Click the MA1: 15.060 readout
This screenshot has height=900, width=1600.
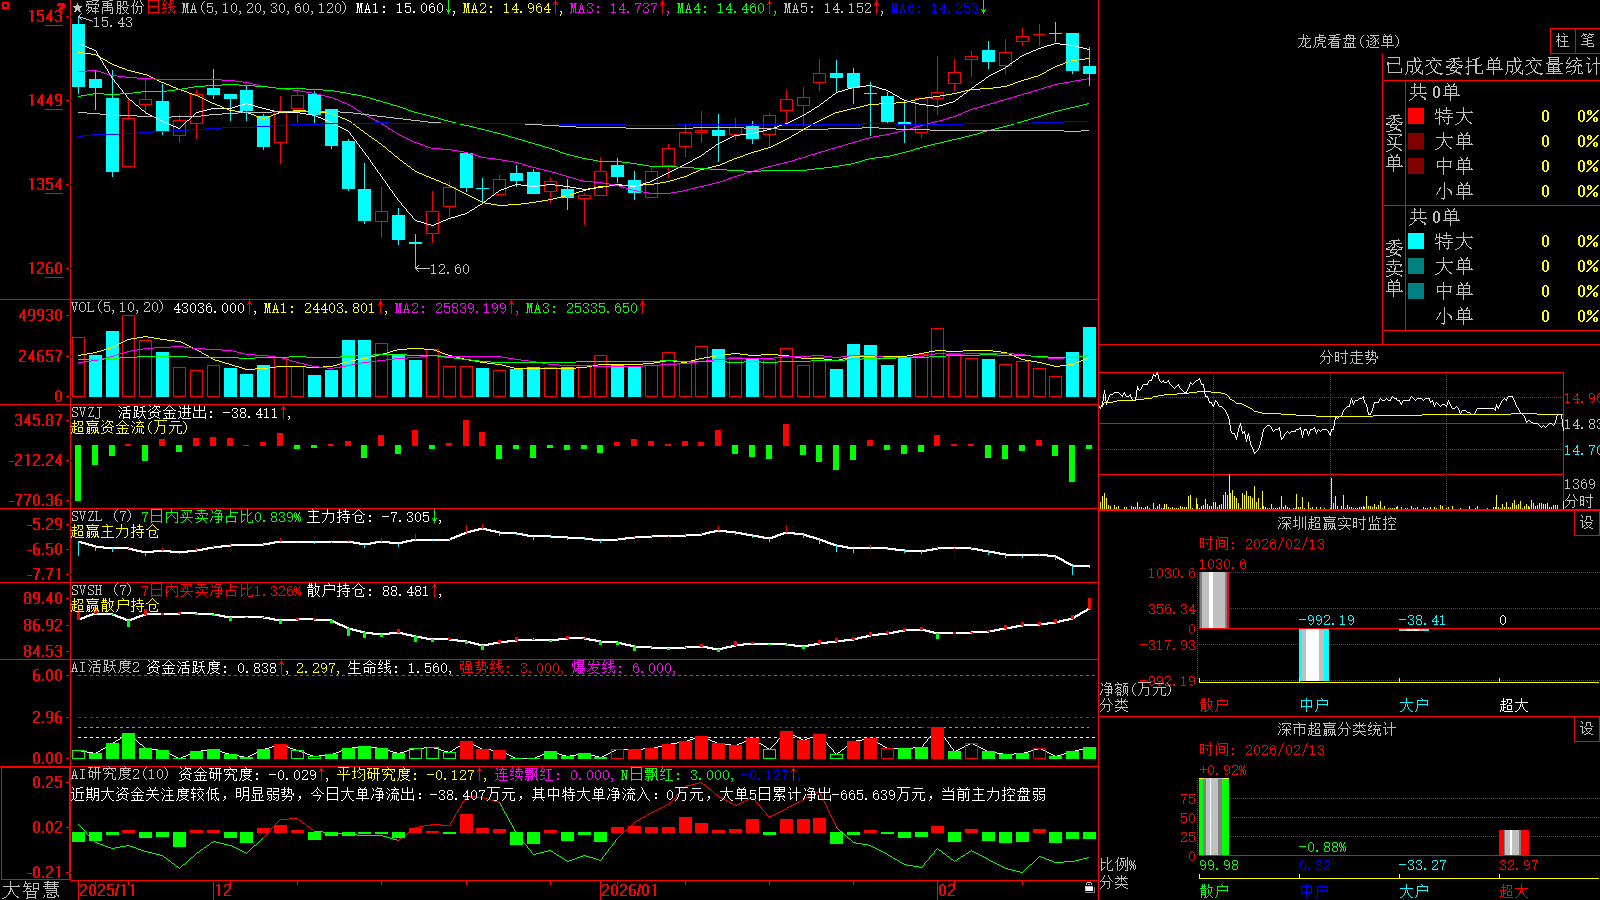tap(404, 8)
